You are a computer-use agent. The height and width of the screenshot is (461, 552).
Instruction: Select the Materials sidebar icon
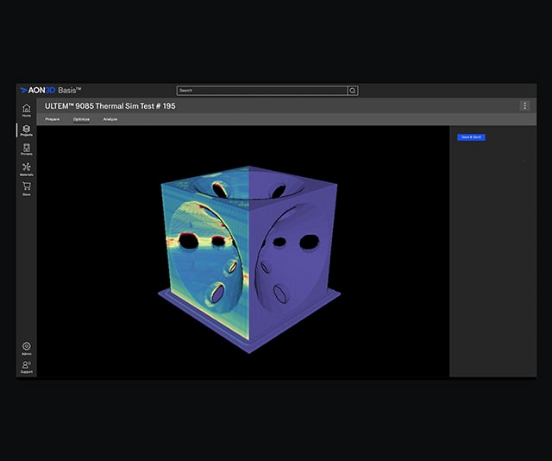[x=26, y=169]
